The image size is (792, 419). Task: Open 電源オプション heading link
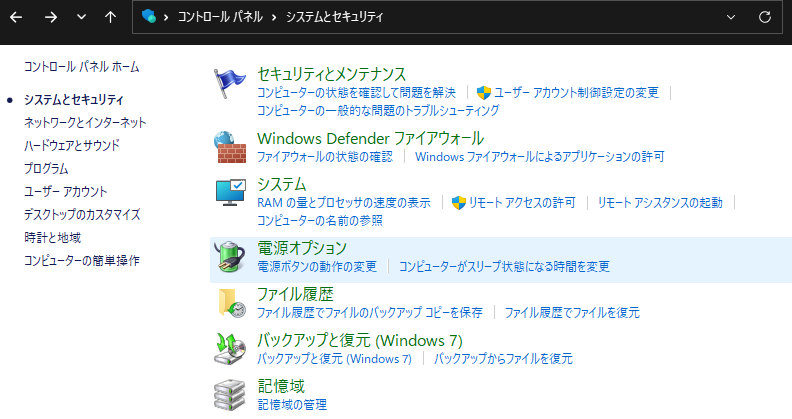[302, 248]
